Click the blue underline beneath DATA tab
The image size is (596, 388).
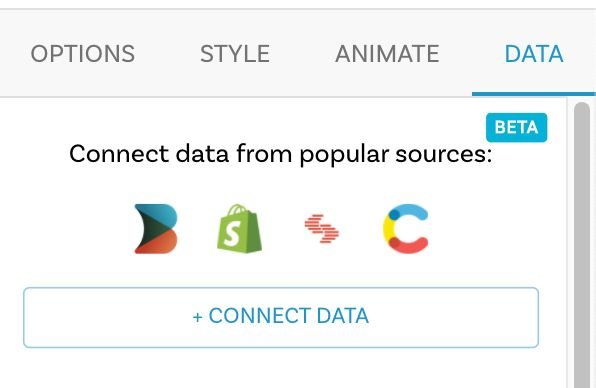coord(534,94)
